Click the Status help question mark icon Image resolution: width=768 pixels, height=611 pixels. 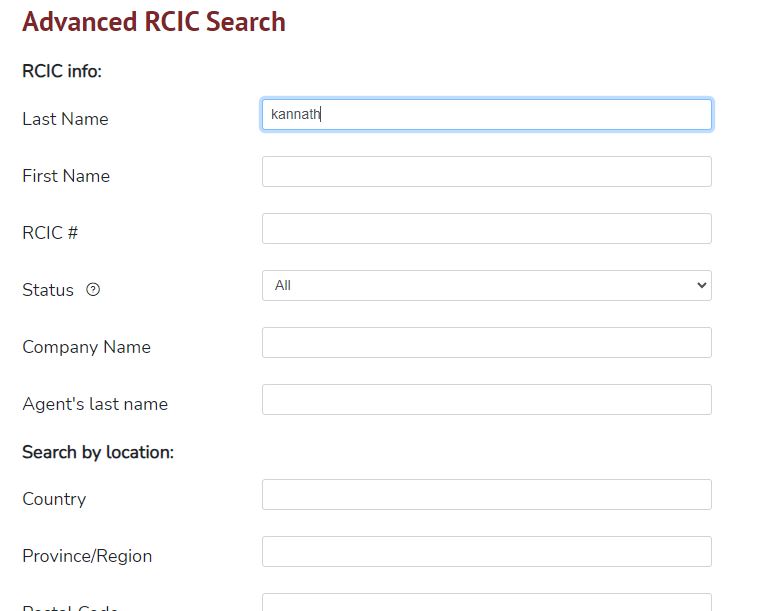click(x=93, y=290)
